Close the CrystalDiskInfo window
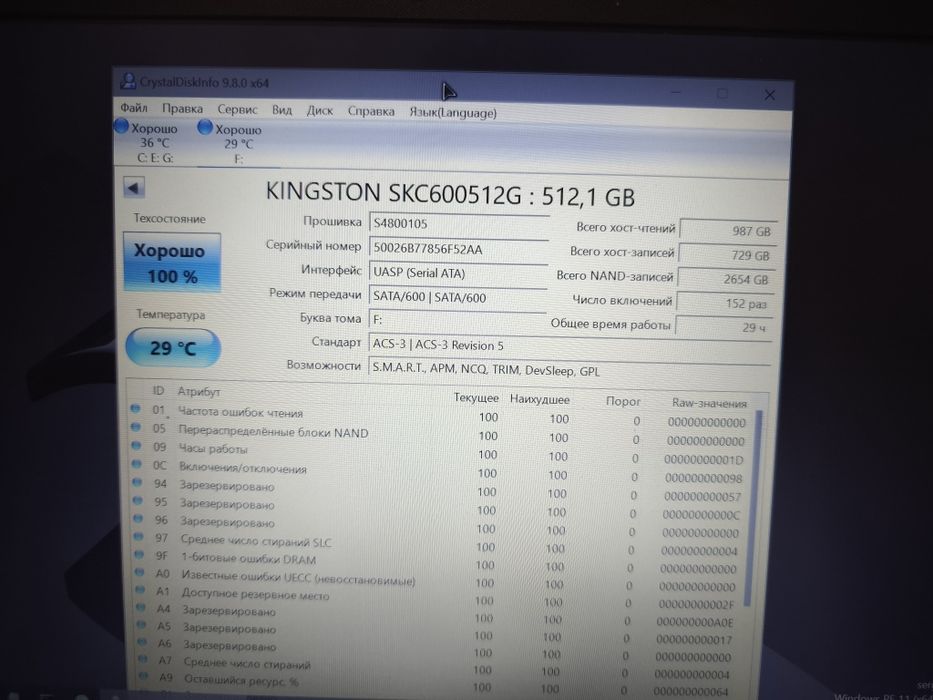The image size is (933, 700). [x=769, y=95]
